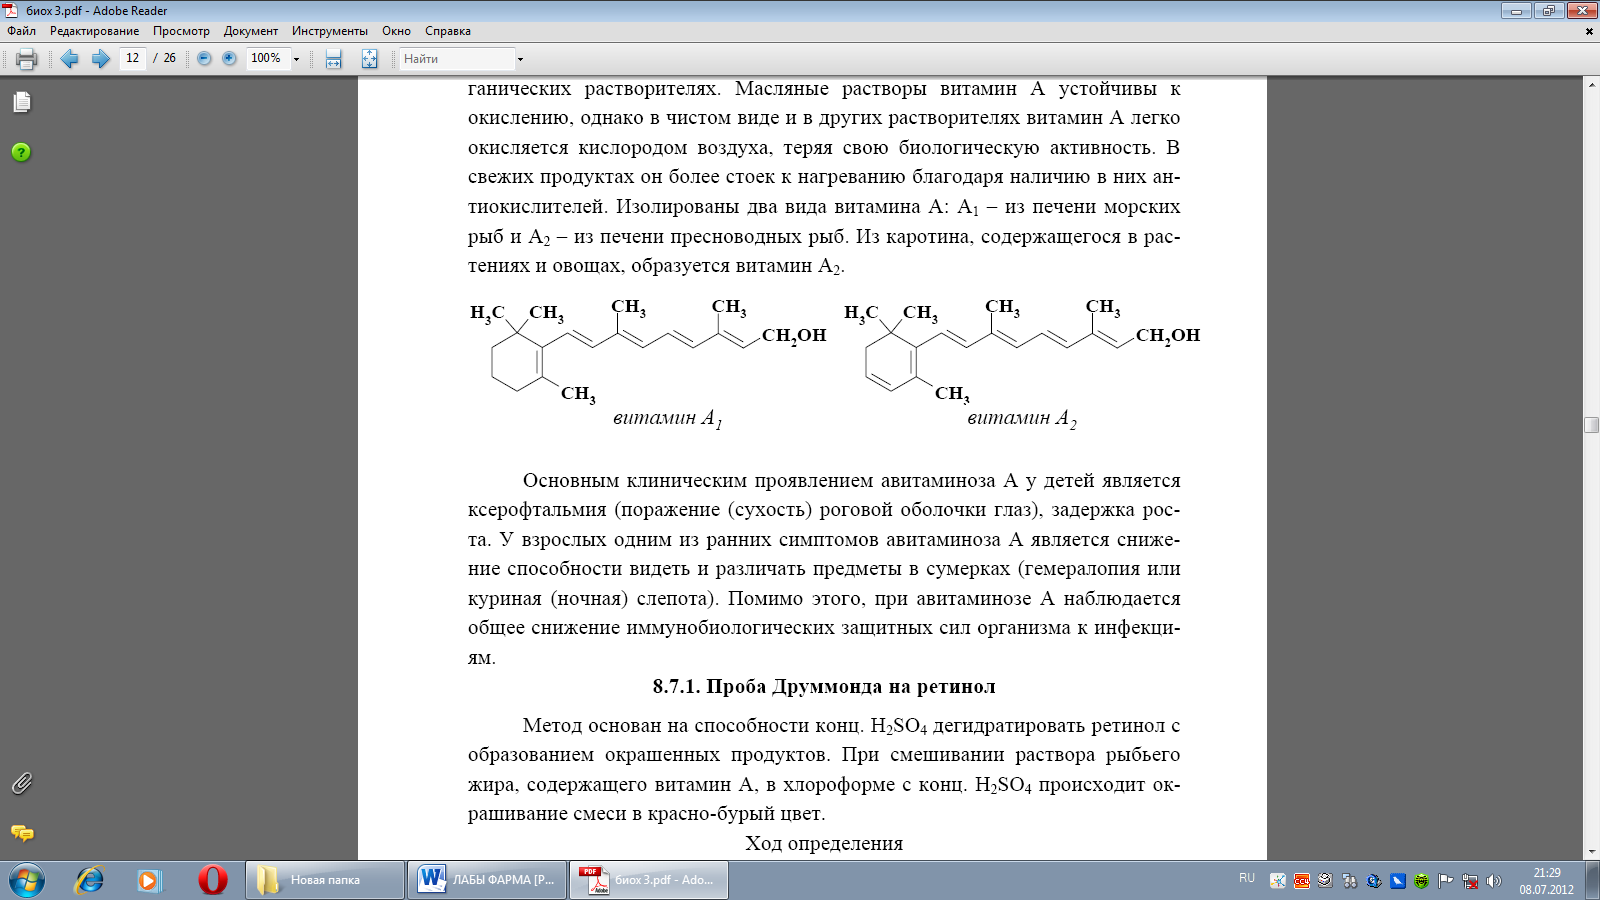Open the Файл menu
The image size is (1600, 900).
pyautogui.click(x=22, y=31)
